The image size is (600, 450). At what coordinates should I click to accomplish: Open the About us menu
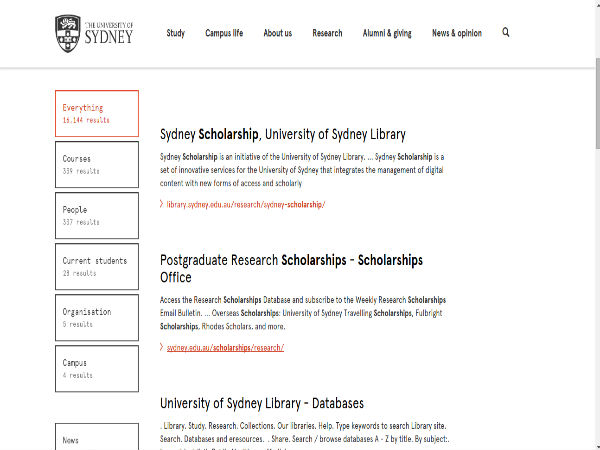coord(278,33)
